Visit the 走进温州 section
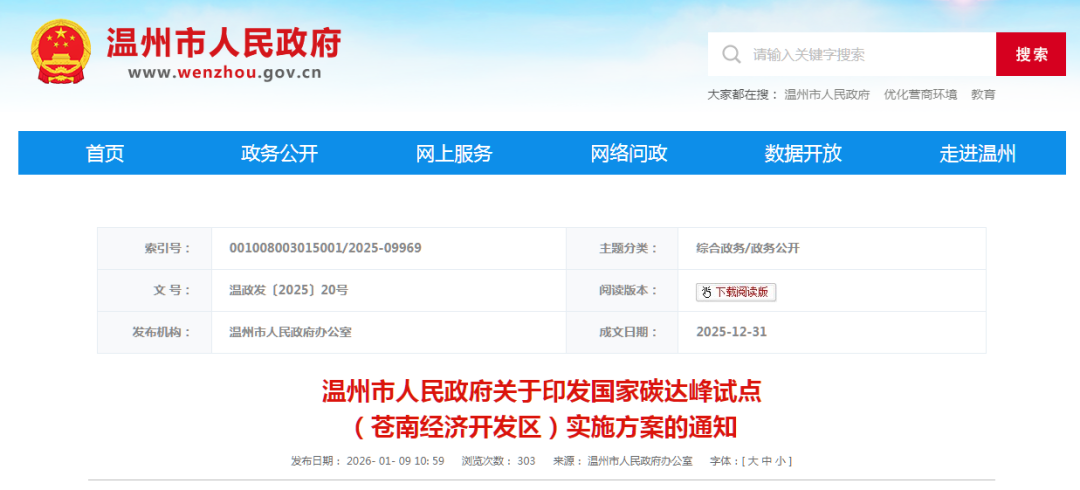Screen dimensions: 1080x490 (977, 153)
